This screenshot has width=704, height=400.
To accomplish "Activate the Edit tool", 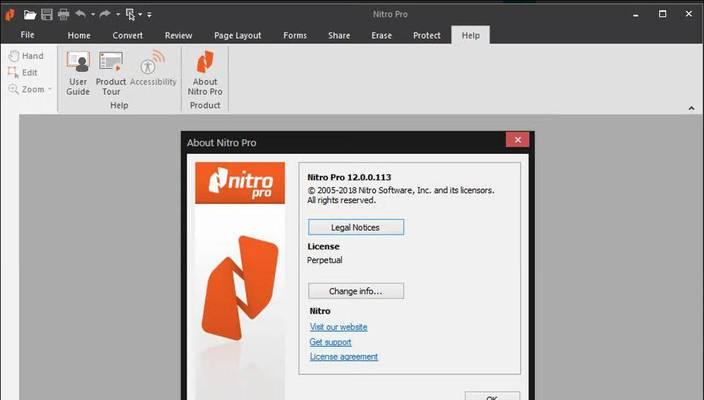I will pyautogui.click(x=23, y=72).
